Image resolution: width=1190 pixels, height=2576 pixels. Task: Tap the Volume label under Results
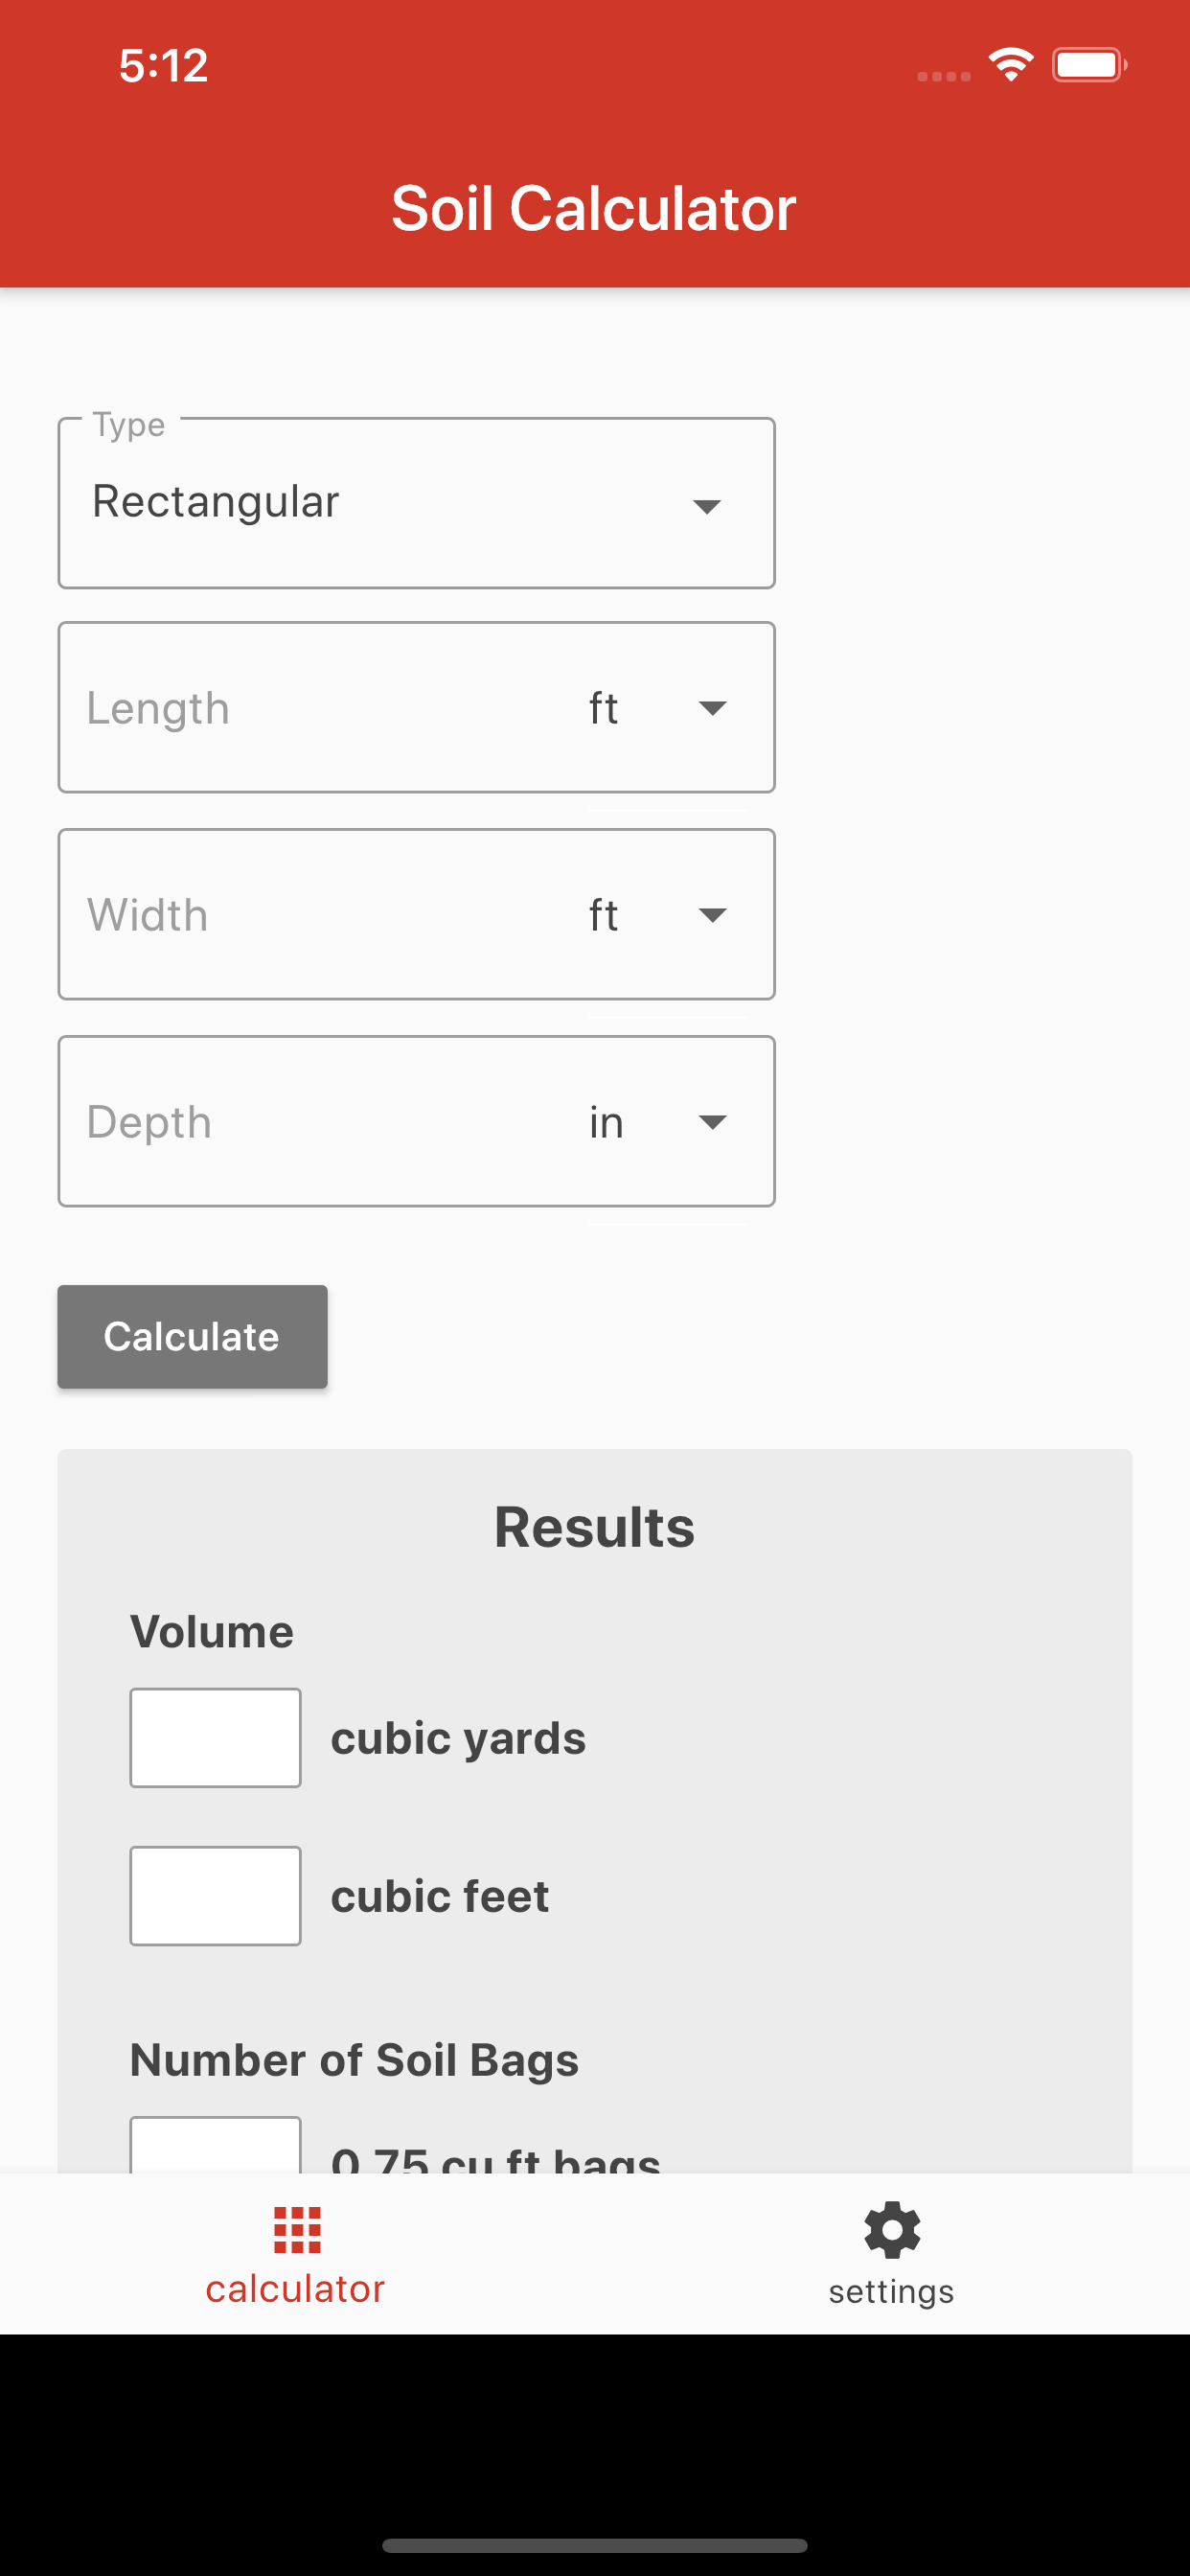[x=211, y=1630]
